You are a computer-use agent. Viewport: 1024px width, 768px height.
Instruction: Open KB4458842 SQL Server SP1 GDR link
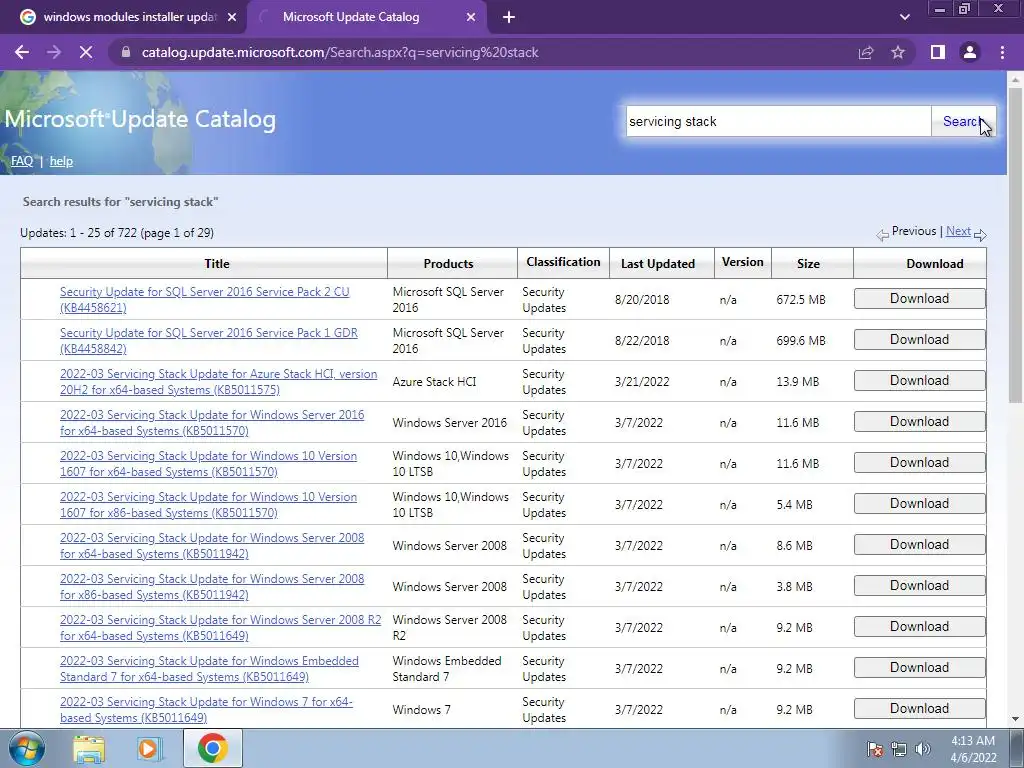[208, 341]
